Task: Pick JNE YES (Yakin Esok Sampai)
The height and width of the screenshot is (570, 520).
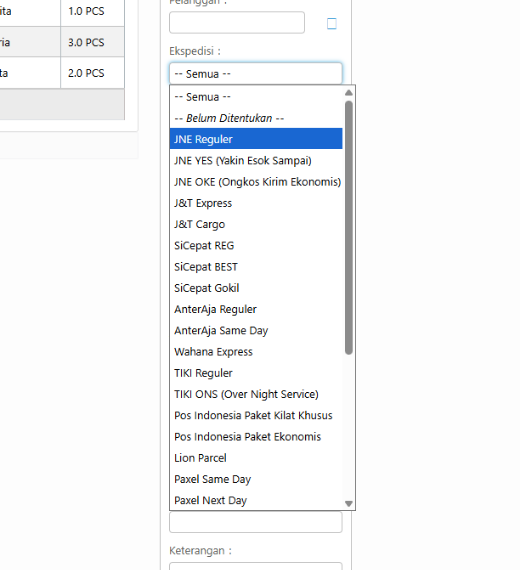Action: [x=256, y=161]
